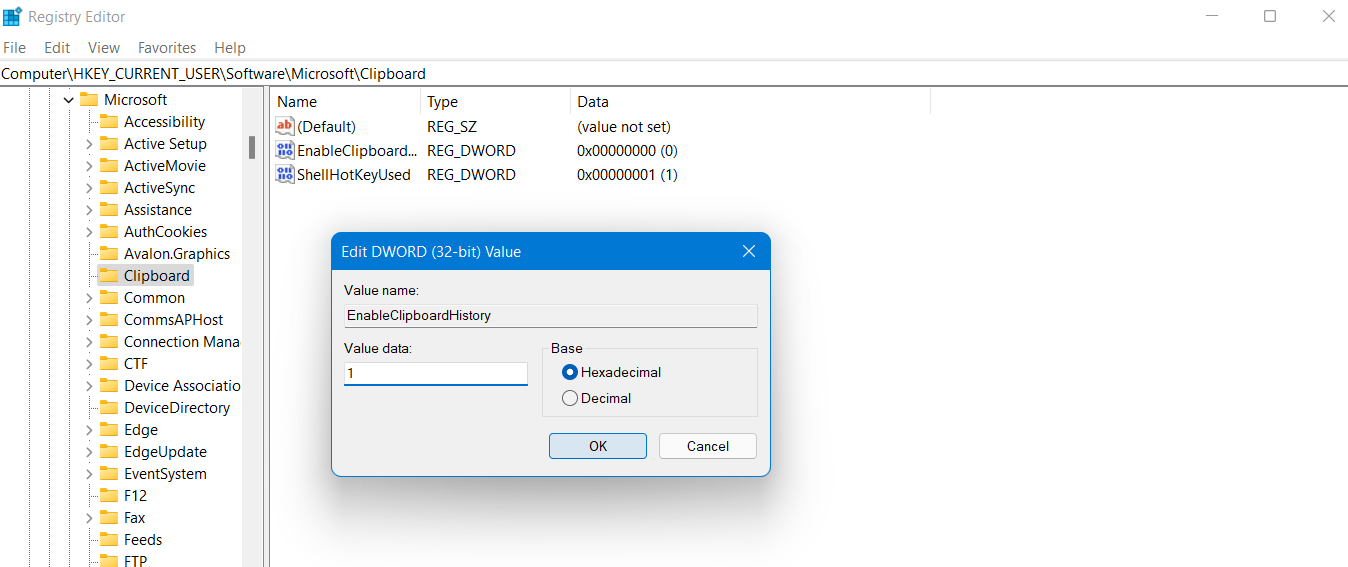1348x567 pixels.
Task: Confirm the DWORD value with OK
Action: tap(597, 446)
